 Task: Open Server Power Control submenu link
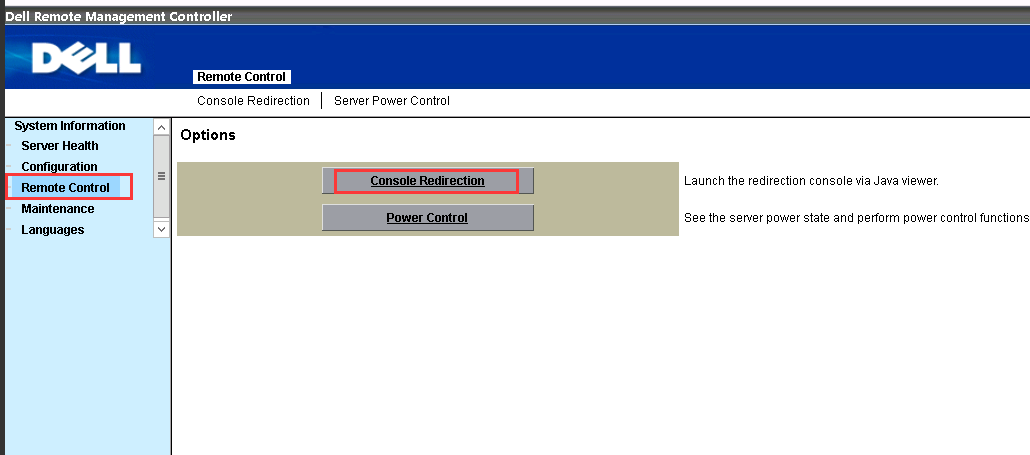pos(392,100)
